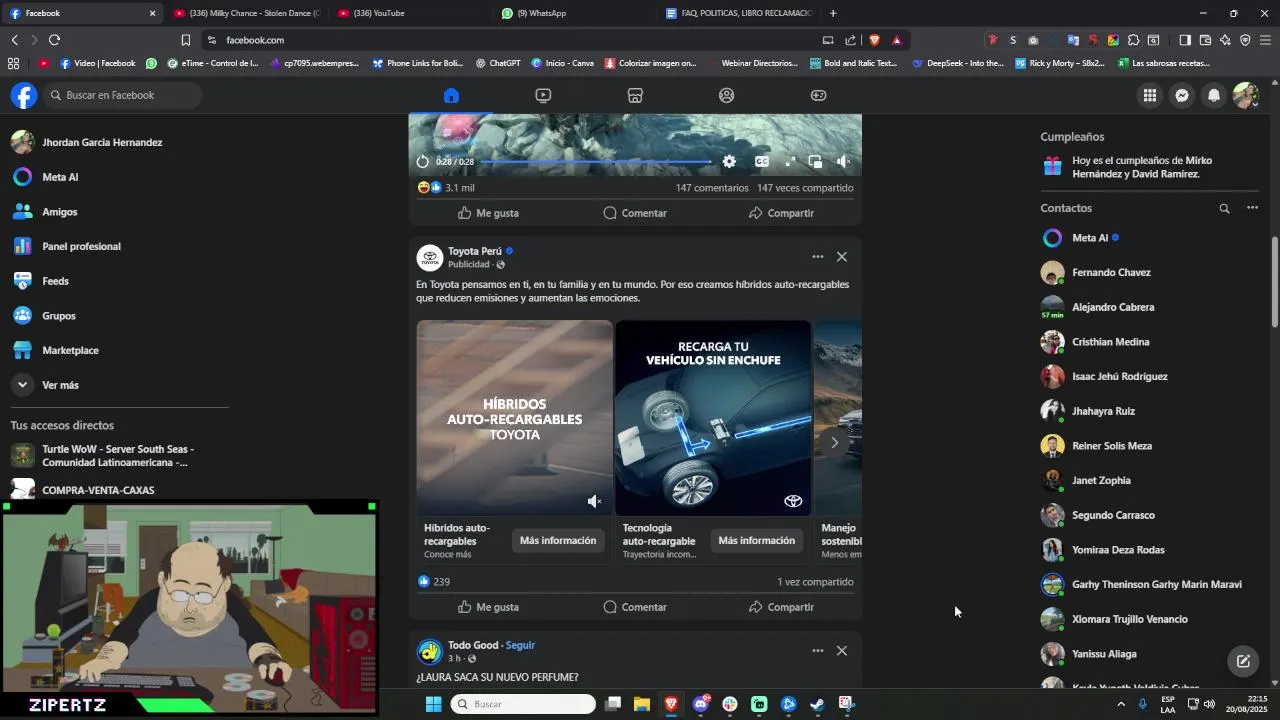Open the Facebook menu grid icon
1280x720 pixels.
tap(1150, 95)
